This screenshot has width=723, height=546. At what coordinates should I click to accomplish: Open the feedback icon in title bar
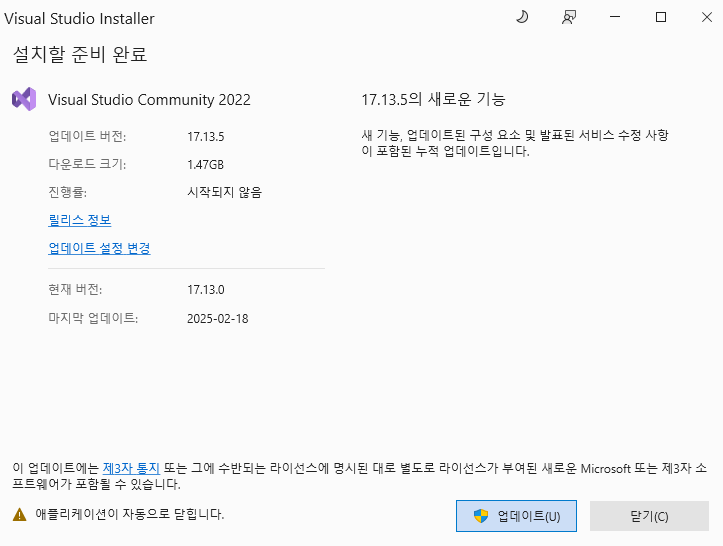coord(569,18)
